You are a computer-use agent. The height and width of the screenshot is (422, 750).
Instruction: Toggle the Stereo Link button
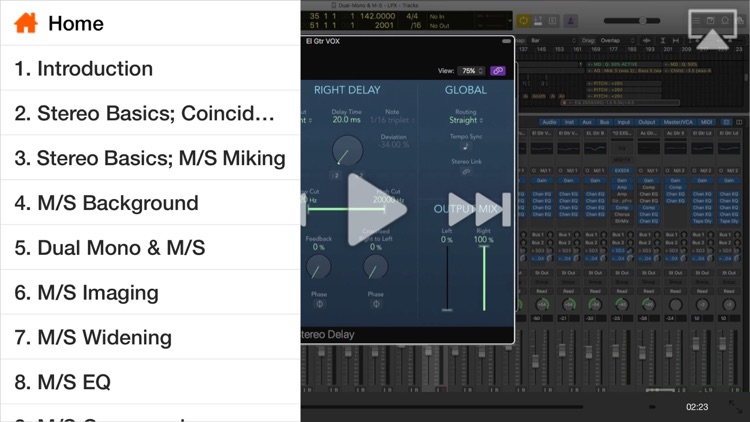click(x=466, y=171)
